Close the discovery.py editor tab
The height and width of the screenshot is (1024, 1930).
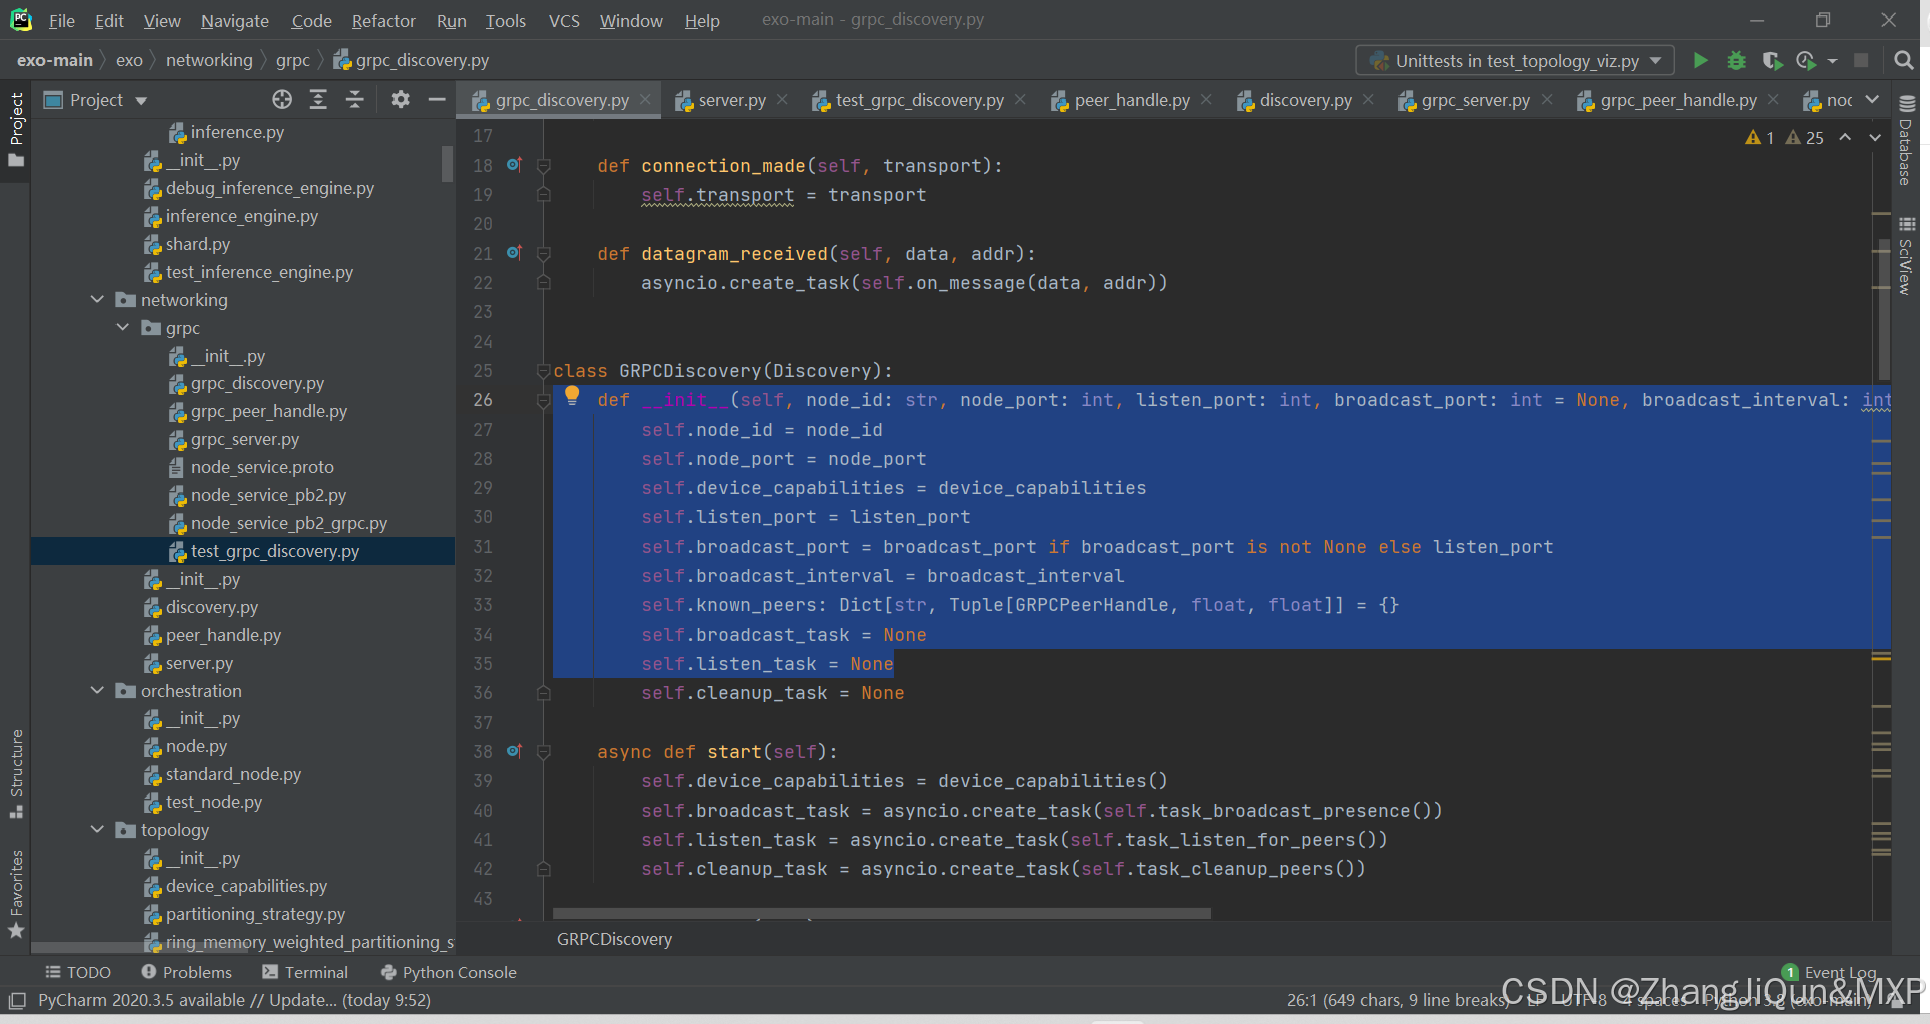pyautogui.click(x=1368, y=99)
